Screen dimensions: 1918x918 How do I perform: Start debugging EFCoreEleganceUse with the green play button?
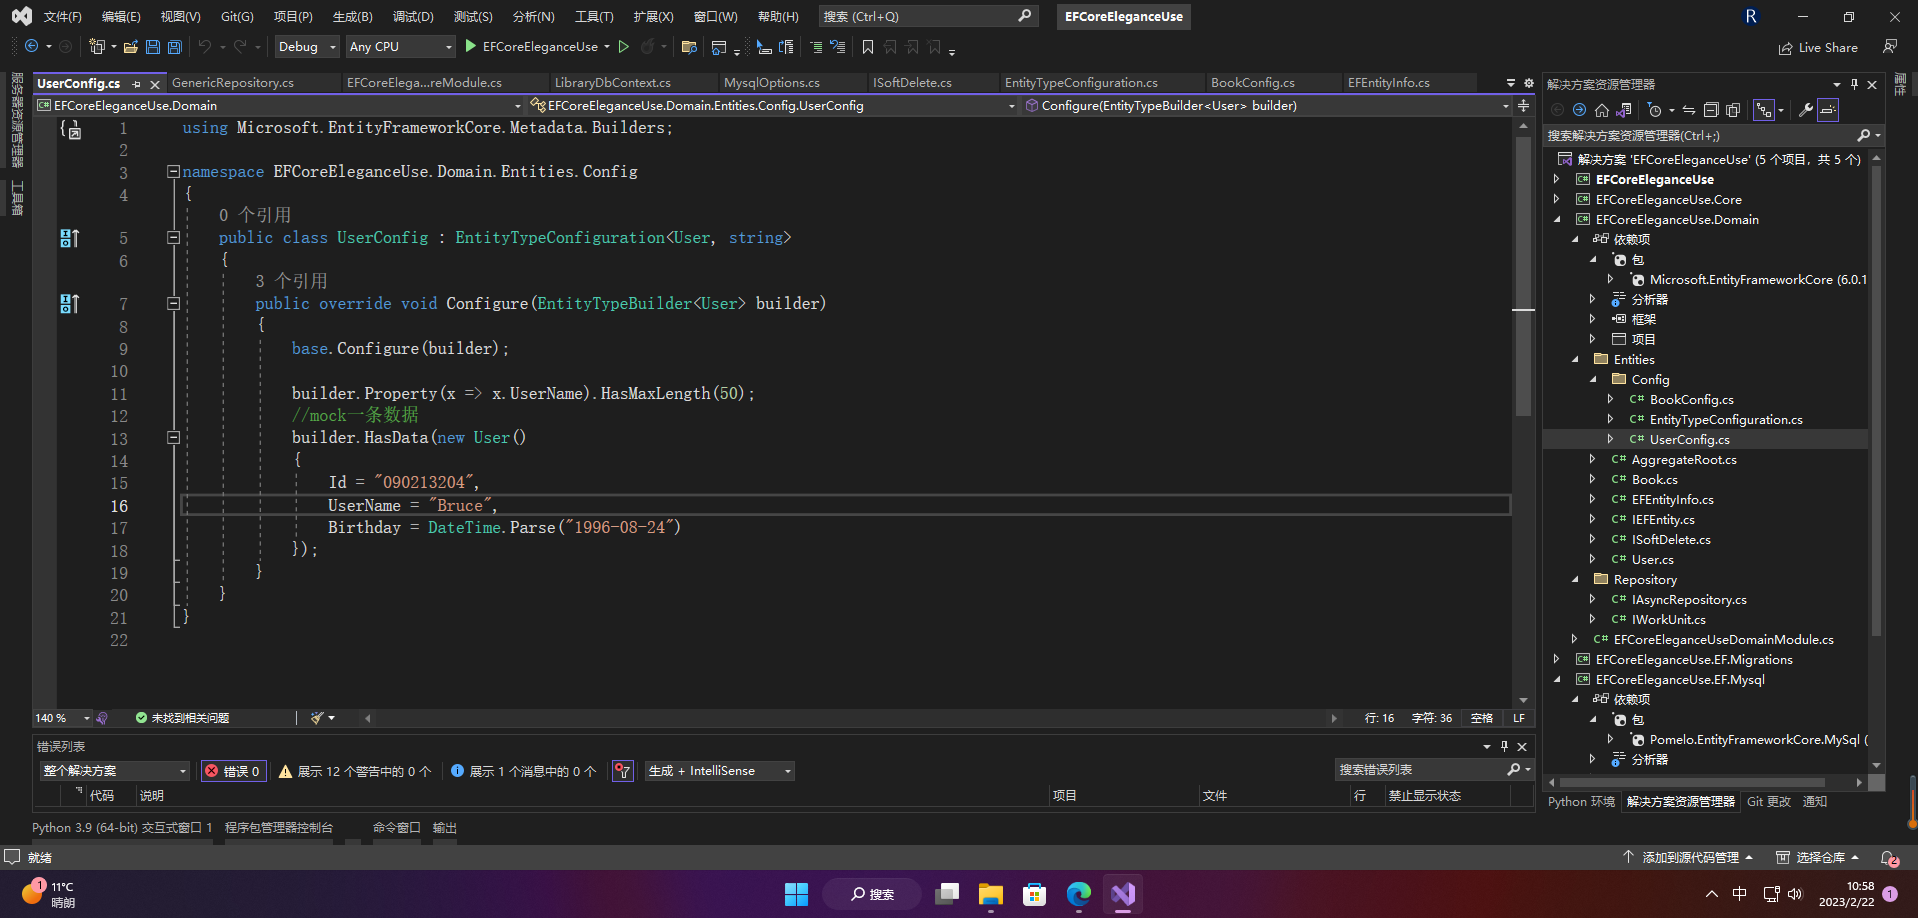point(471,46)
